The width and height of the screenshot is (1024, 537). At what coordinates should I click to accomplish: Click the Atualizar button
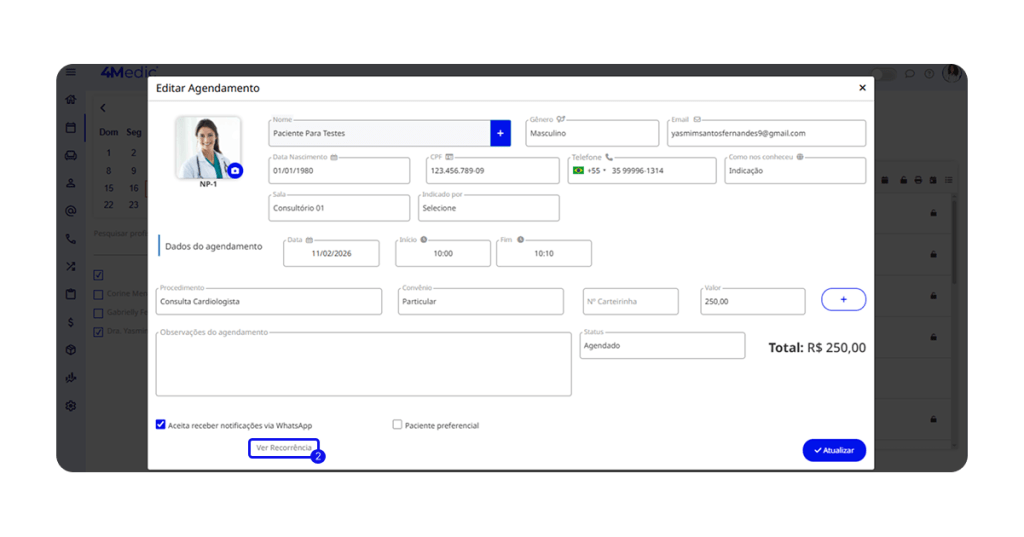833,450
